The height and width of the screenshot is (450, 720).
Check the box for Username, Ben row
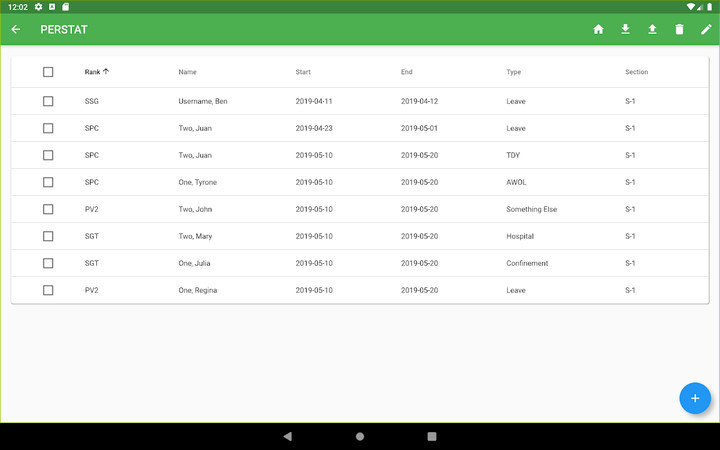point(48,101)
